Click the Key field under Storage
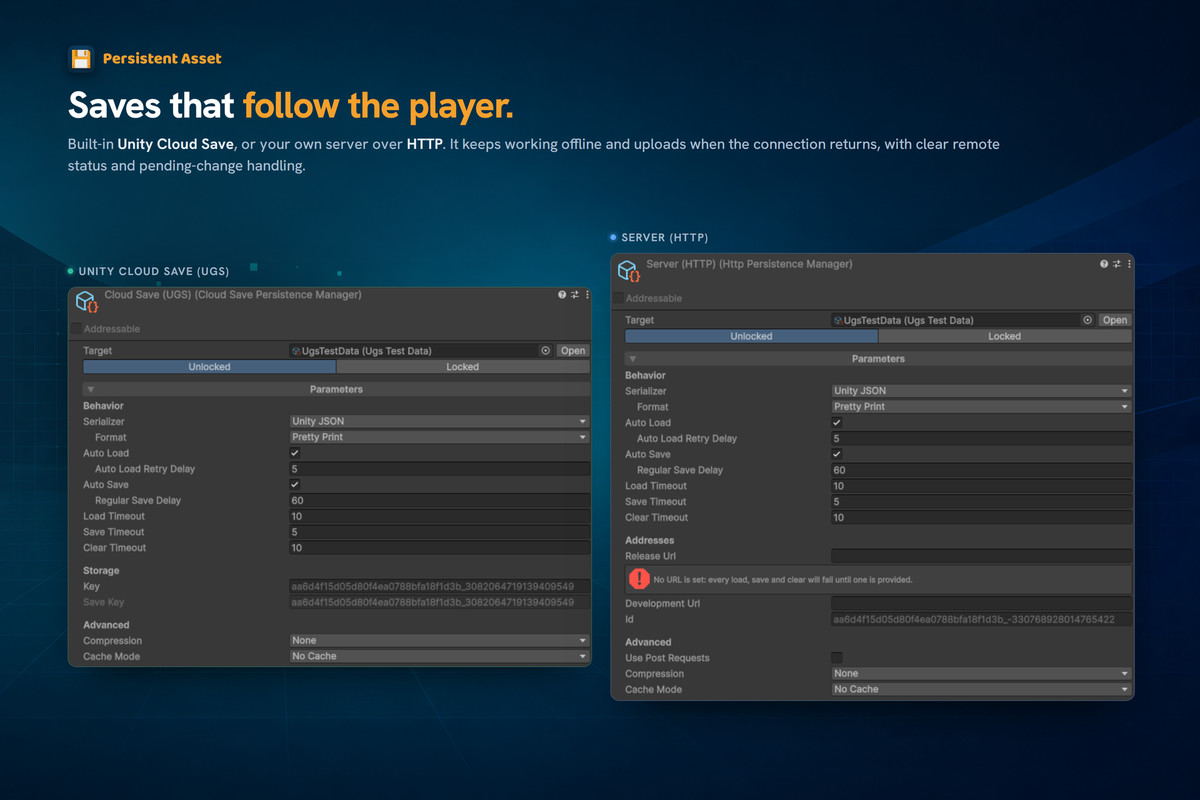1200x800 pixels. pyautogui.click(x=439, y=587)
